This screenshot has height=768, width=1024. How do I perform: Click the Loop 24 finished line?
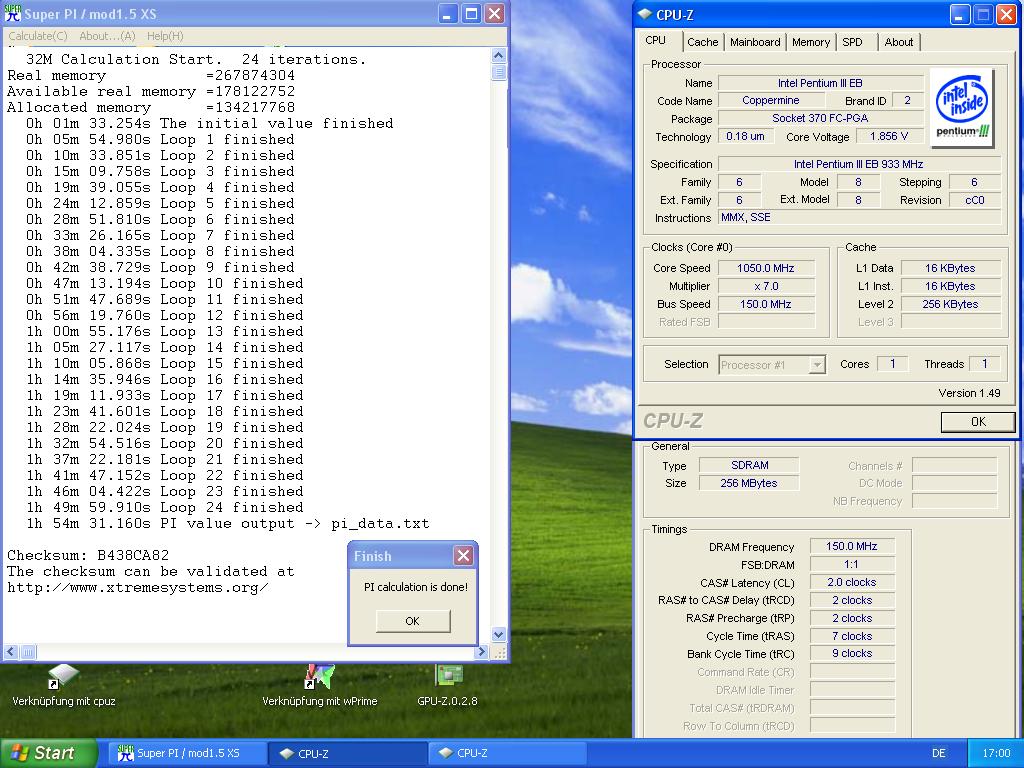click(x=165, y=507)
